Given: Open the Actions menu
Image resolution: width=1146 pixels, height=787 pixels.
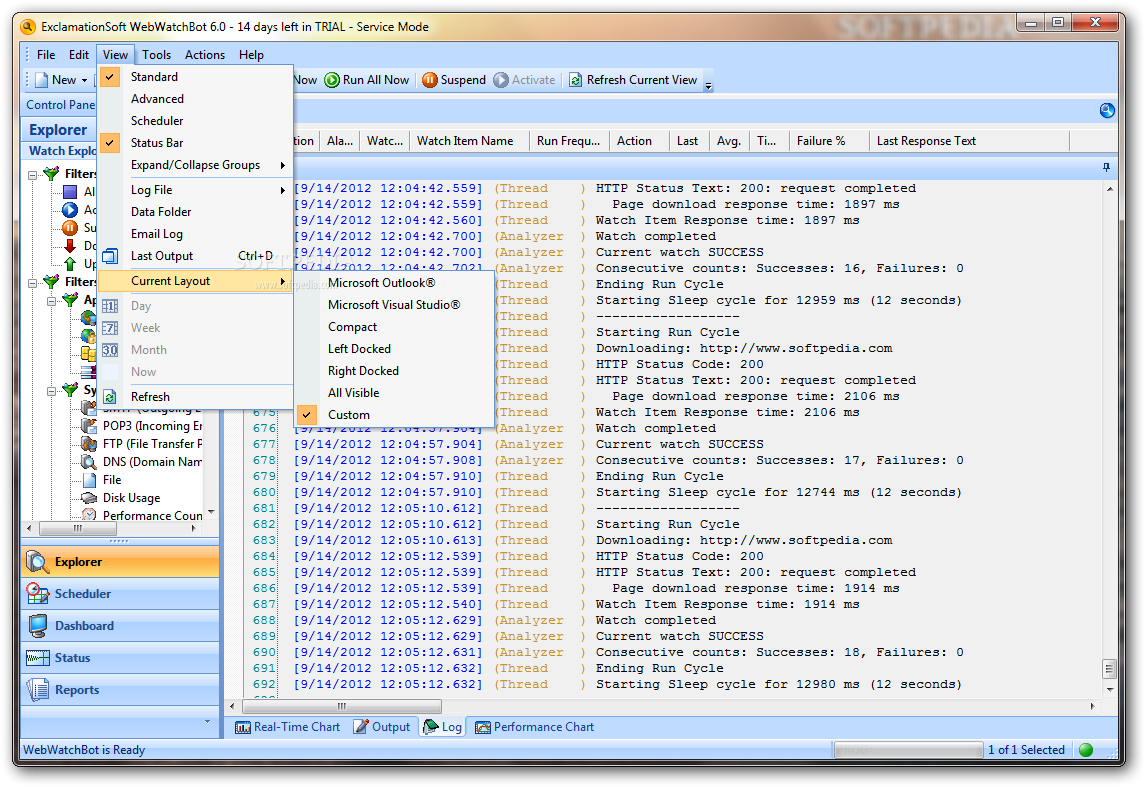Looking at the screenshot, I should tap(205, 55).
